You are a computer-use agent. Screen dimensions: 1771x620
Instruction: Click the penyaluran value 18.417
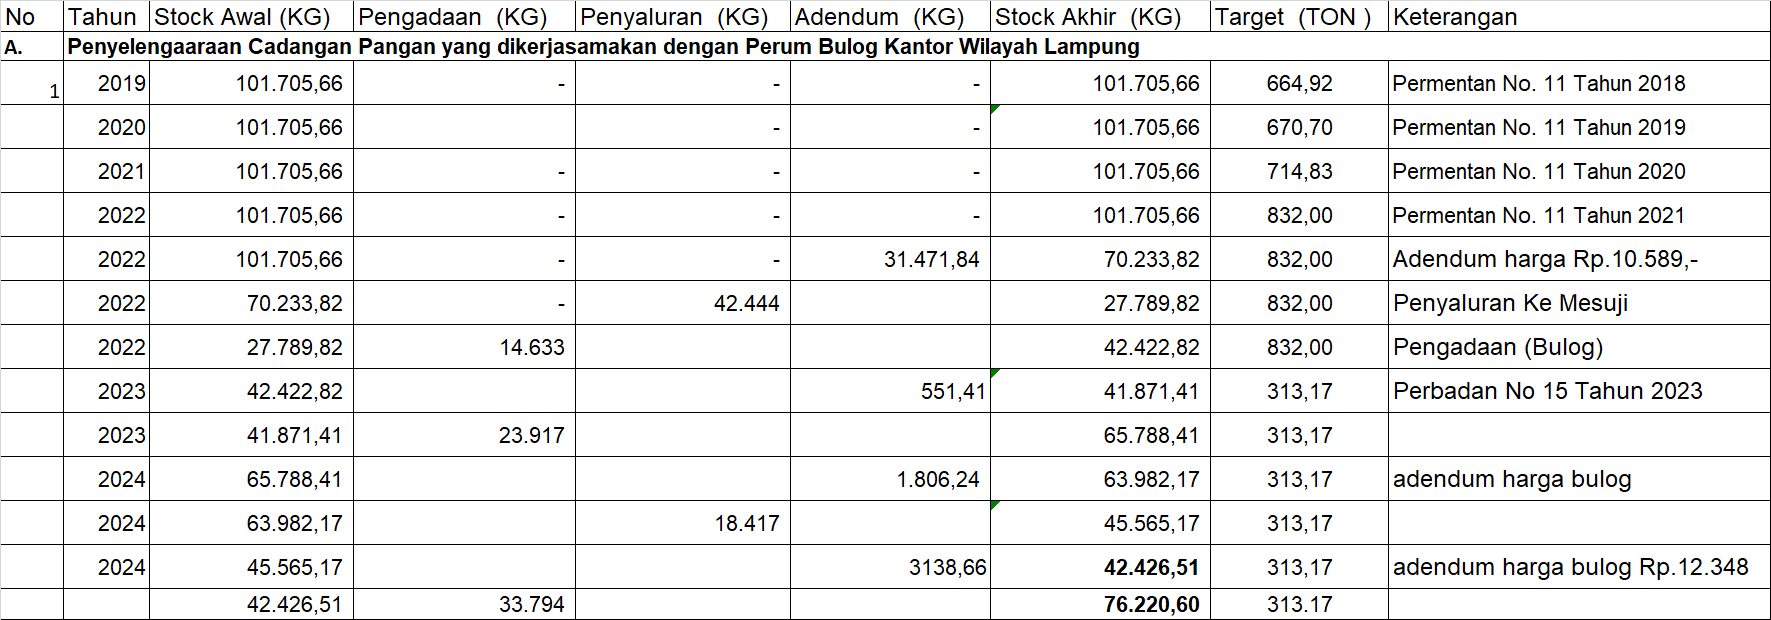(x=746, y=524)
